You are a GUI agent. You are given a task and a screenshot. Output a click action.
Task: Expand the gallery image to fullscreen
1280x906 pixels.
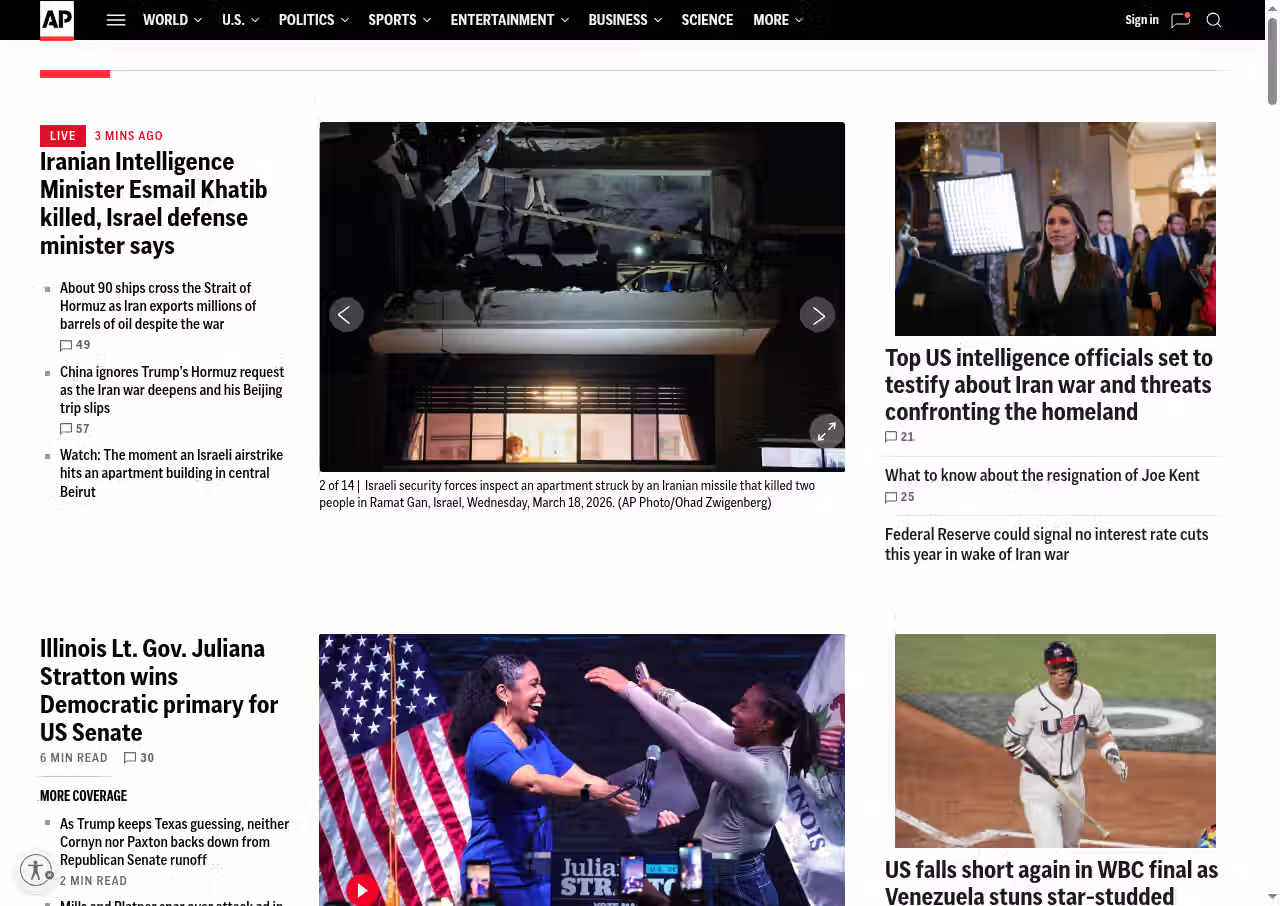point(826,431)
